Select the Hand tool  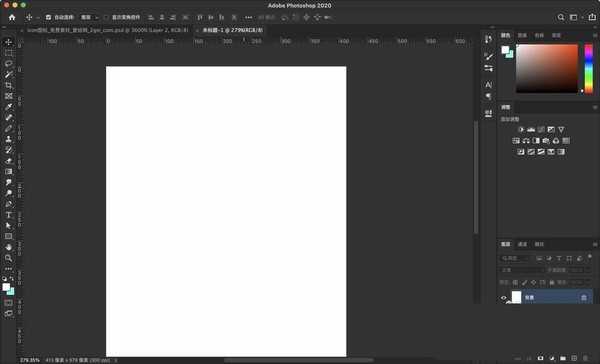(8, 247)
